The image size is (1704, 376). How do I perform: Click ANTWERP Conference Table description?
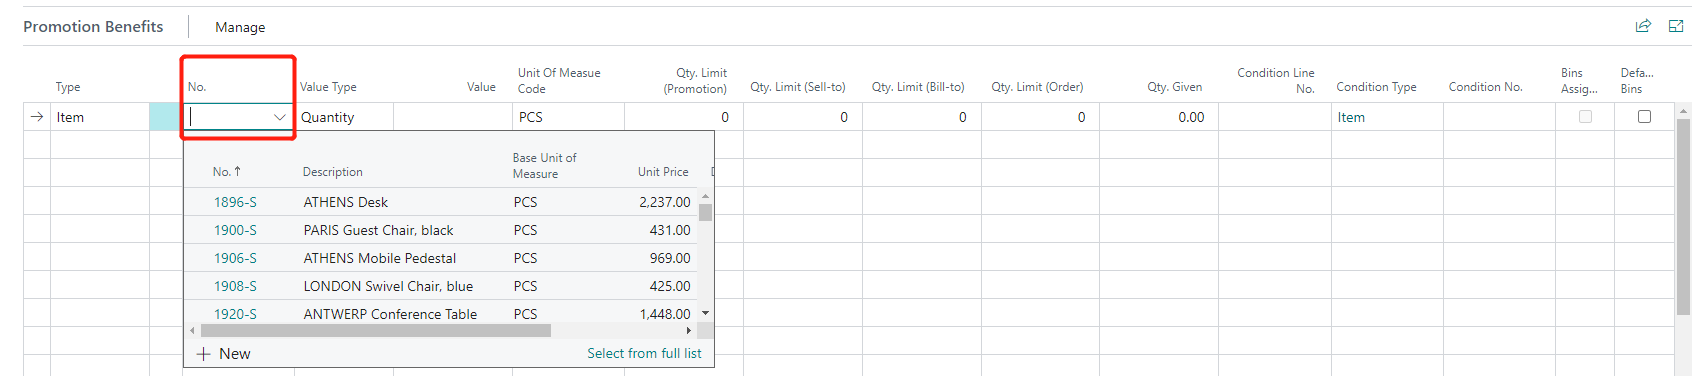point(390,314)
